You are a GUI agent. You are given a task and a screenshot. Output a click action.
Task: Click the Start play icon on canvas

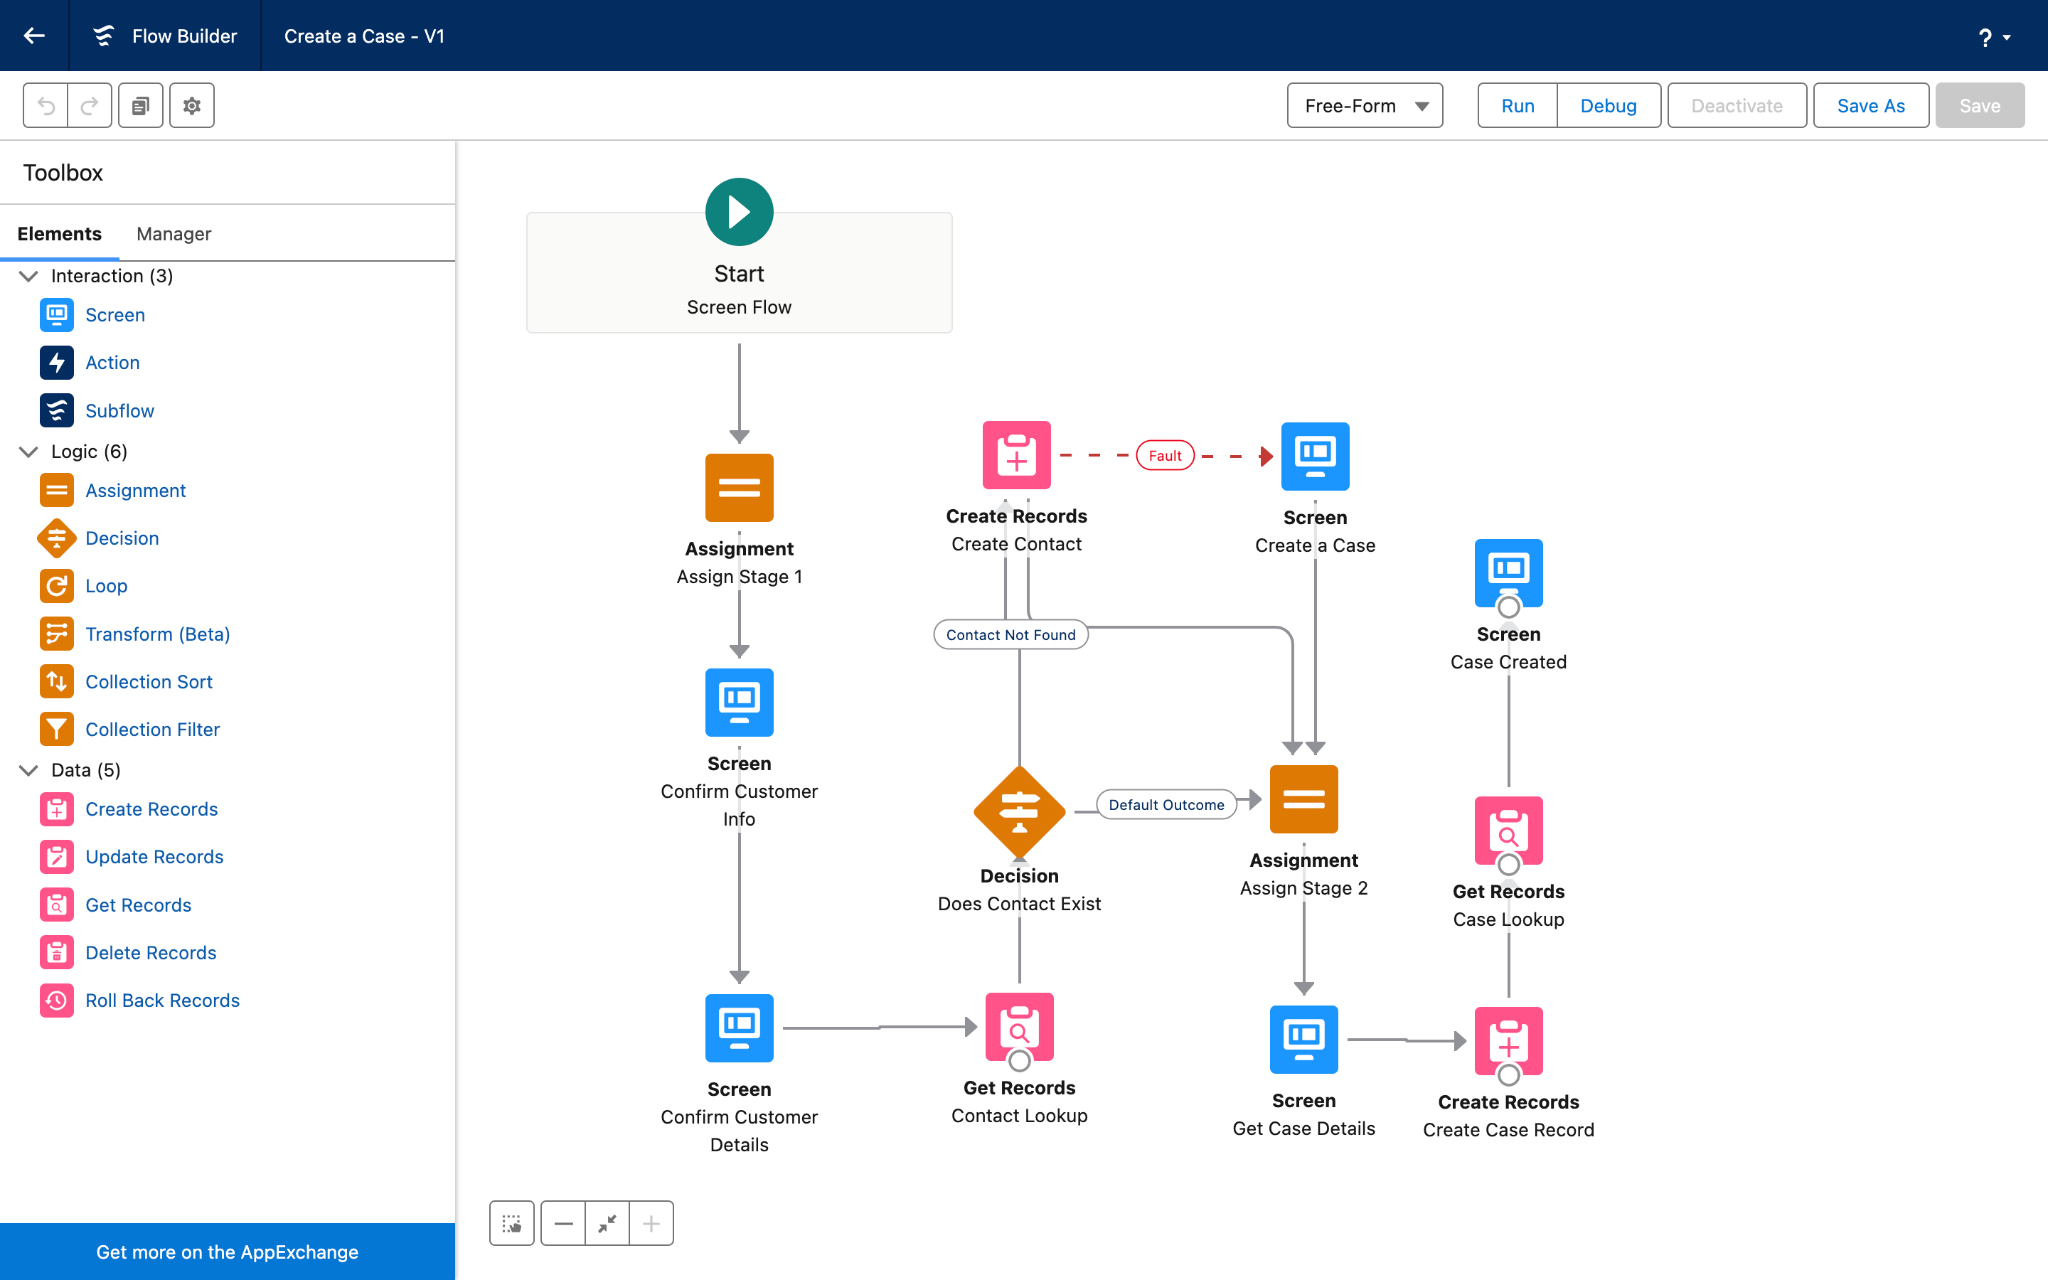point(739,212)
